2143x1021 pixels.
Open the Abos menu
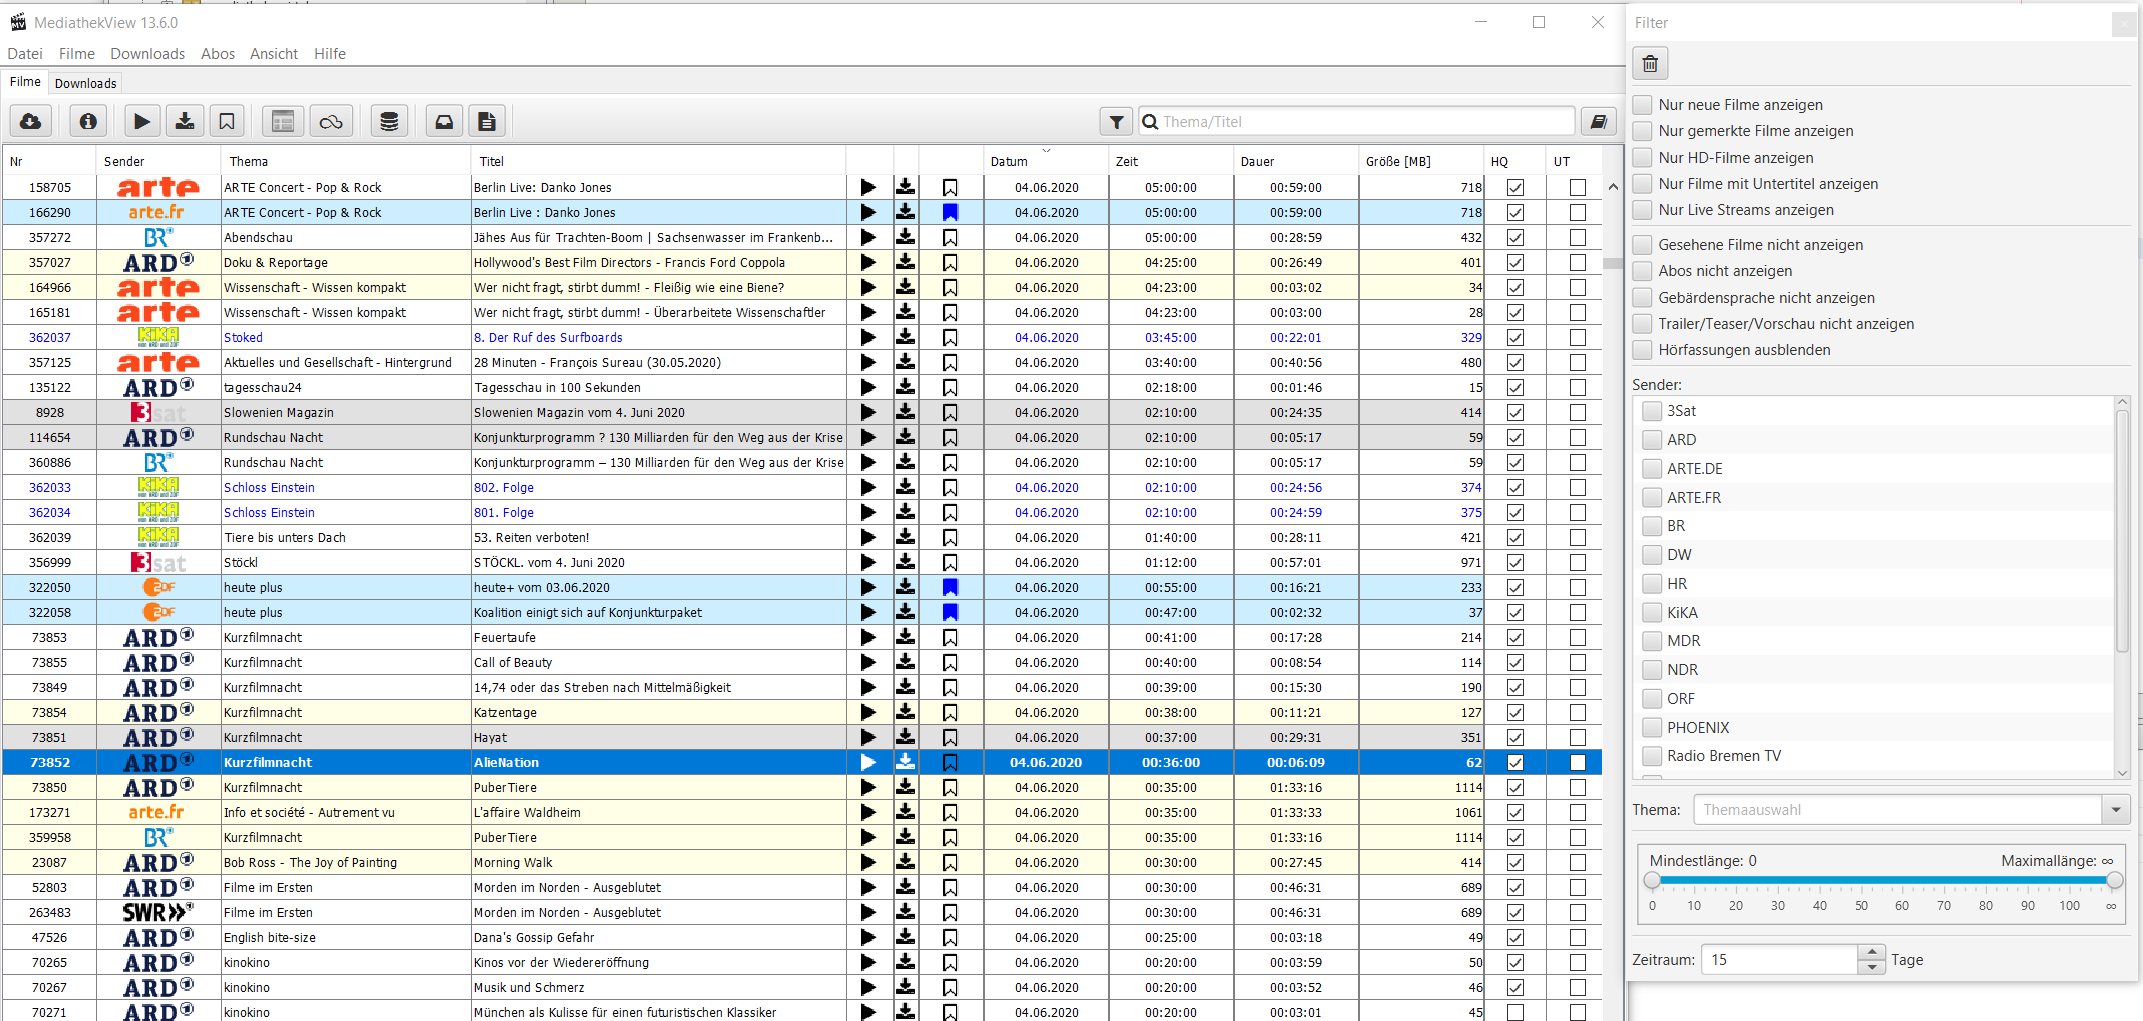coord(217,54)
